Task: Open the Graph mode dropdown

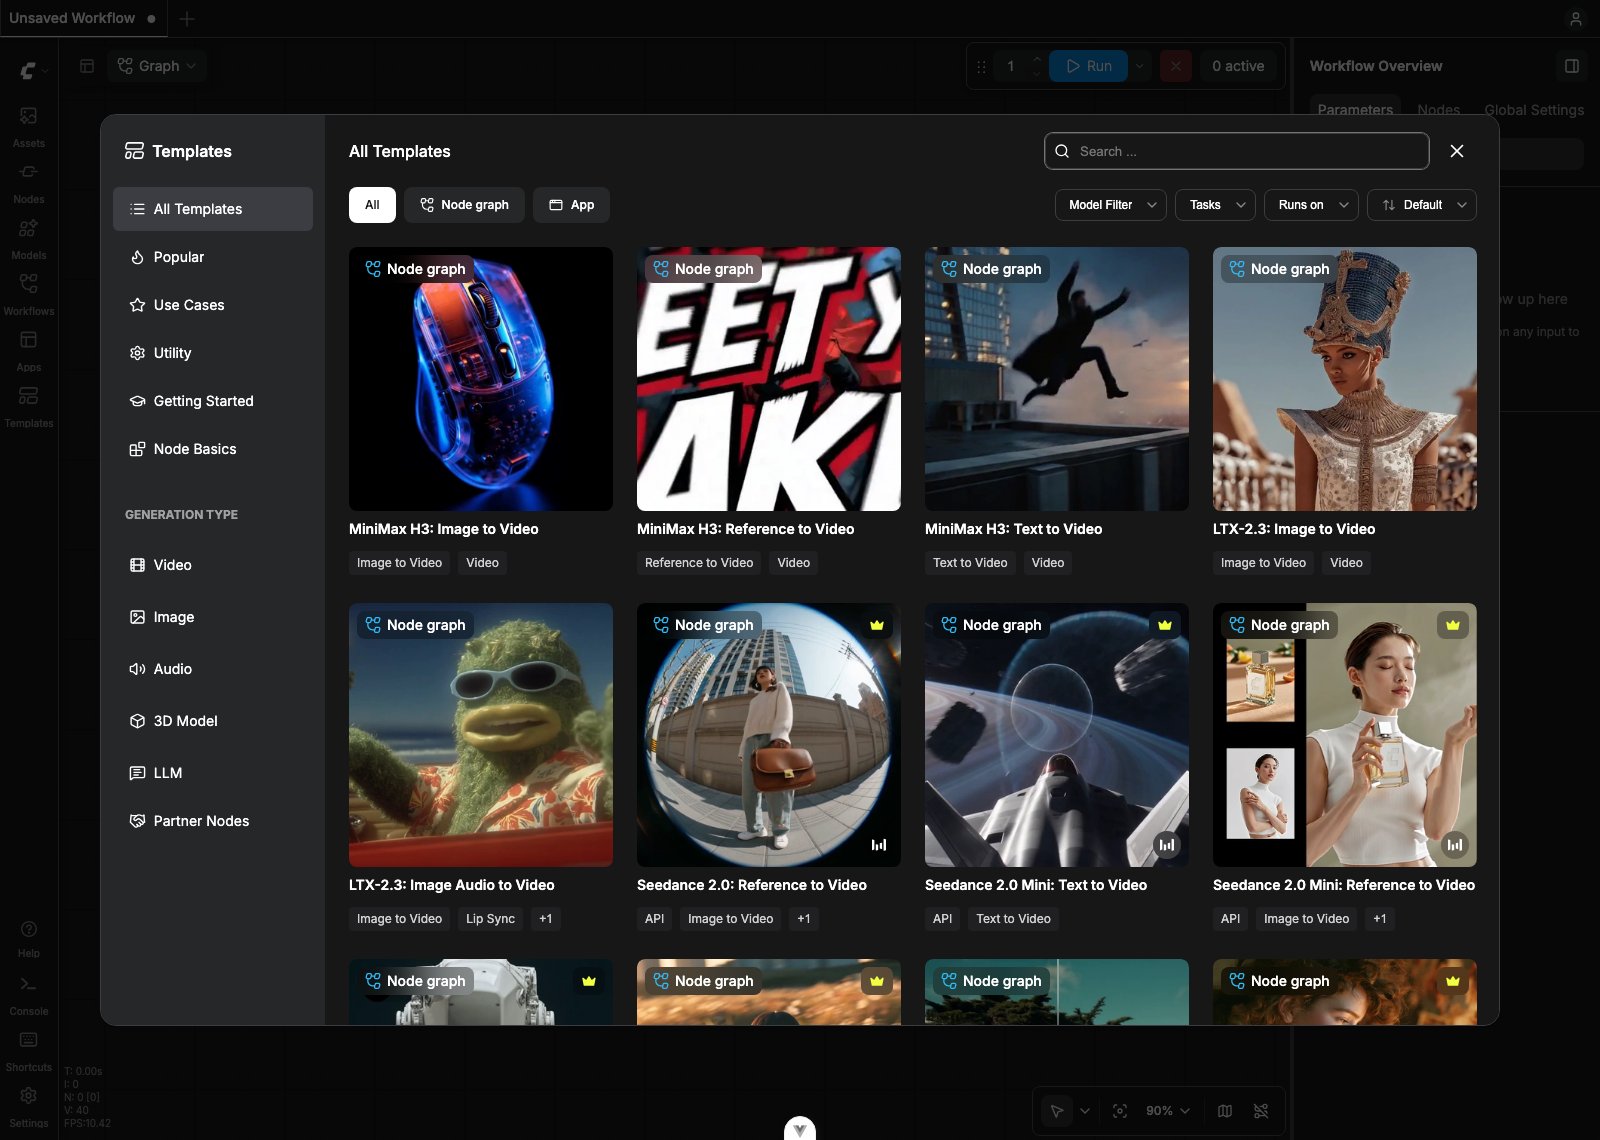Action: click(x=157, y=66)
